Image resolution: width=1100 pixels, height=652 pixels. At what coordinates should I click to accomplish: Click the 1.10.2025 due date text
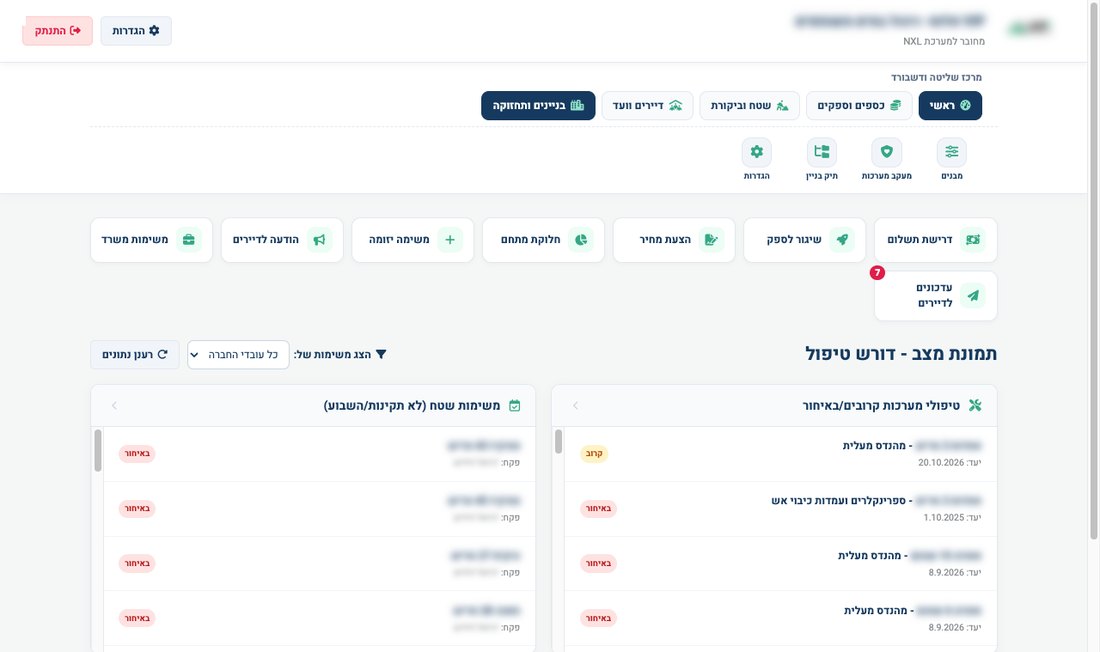pyautogui.click(x=944, y=518)
